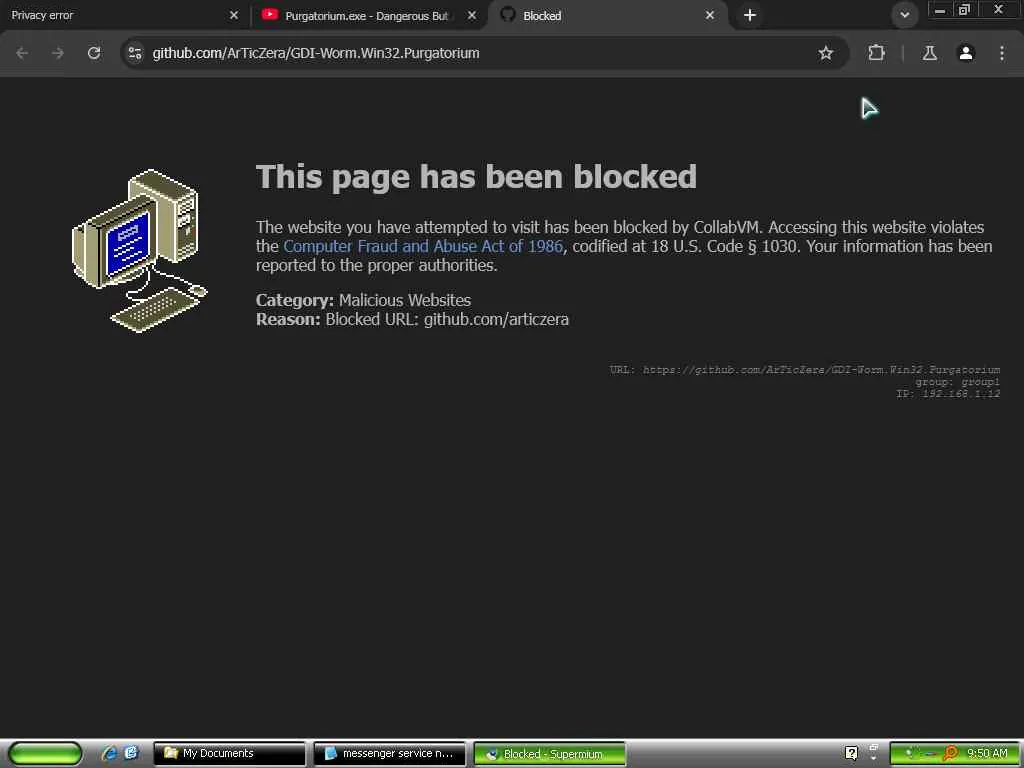Image resolution: width=1024 pixels, height=768 pixels.
Task: Click the 'Reason:' label text
Action: click(x=288, y=319)
